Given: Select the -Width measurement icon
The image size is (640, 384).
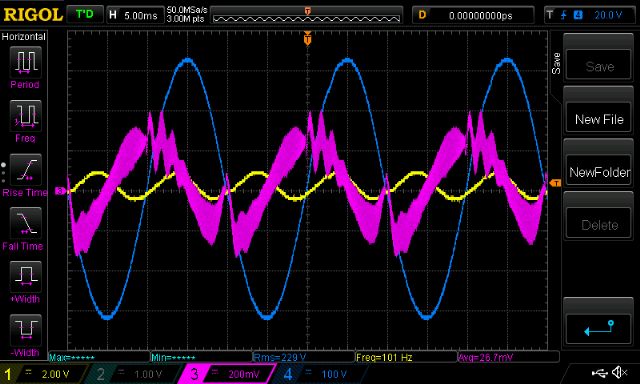Looking at the screenshot, I should point(25,330).
